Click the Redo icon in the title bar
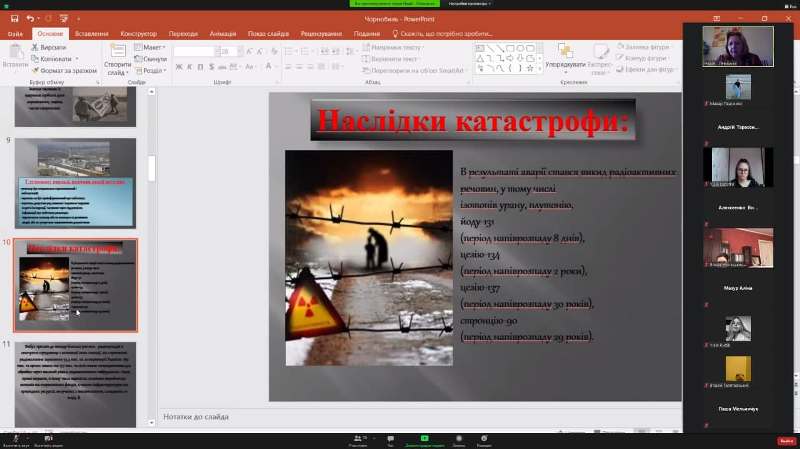Screen dimensions: 800x449 coord(48,19)
